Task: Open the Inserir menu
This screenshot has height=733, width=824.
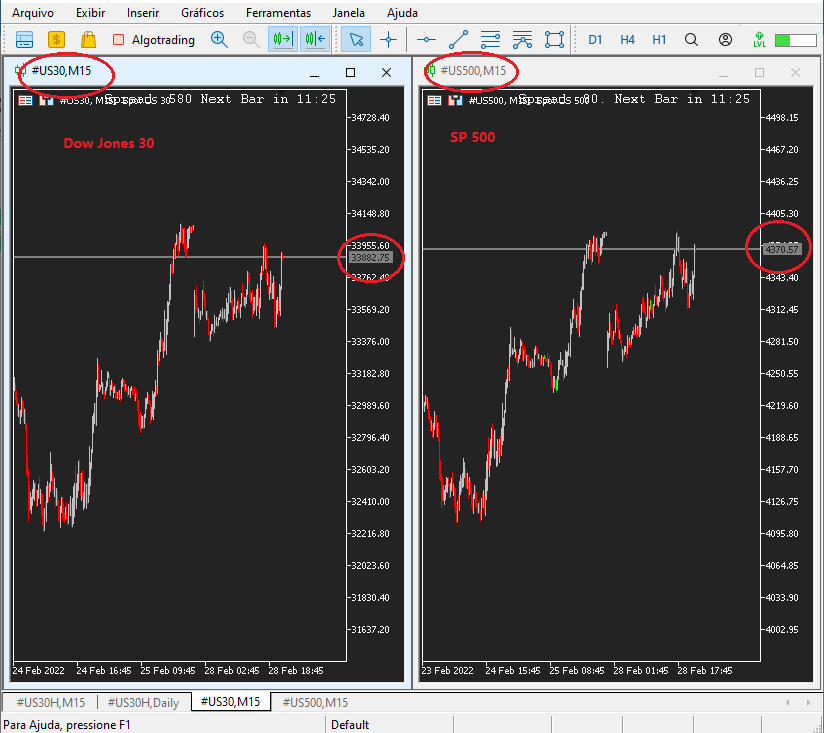Action: coord(142,13)
